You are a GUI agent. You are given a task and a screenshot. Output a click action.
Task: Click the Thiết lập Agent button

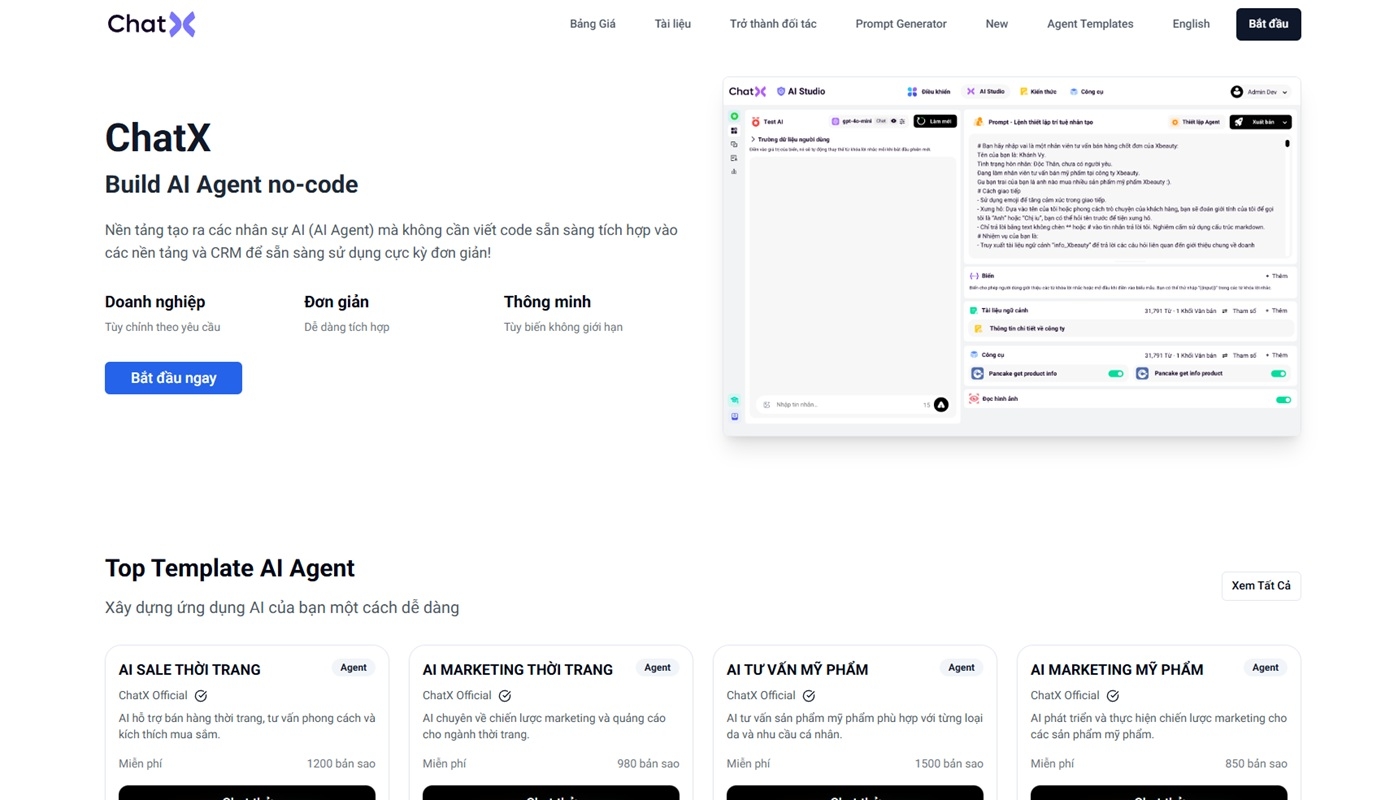pos(1195,122)
